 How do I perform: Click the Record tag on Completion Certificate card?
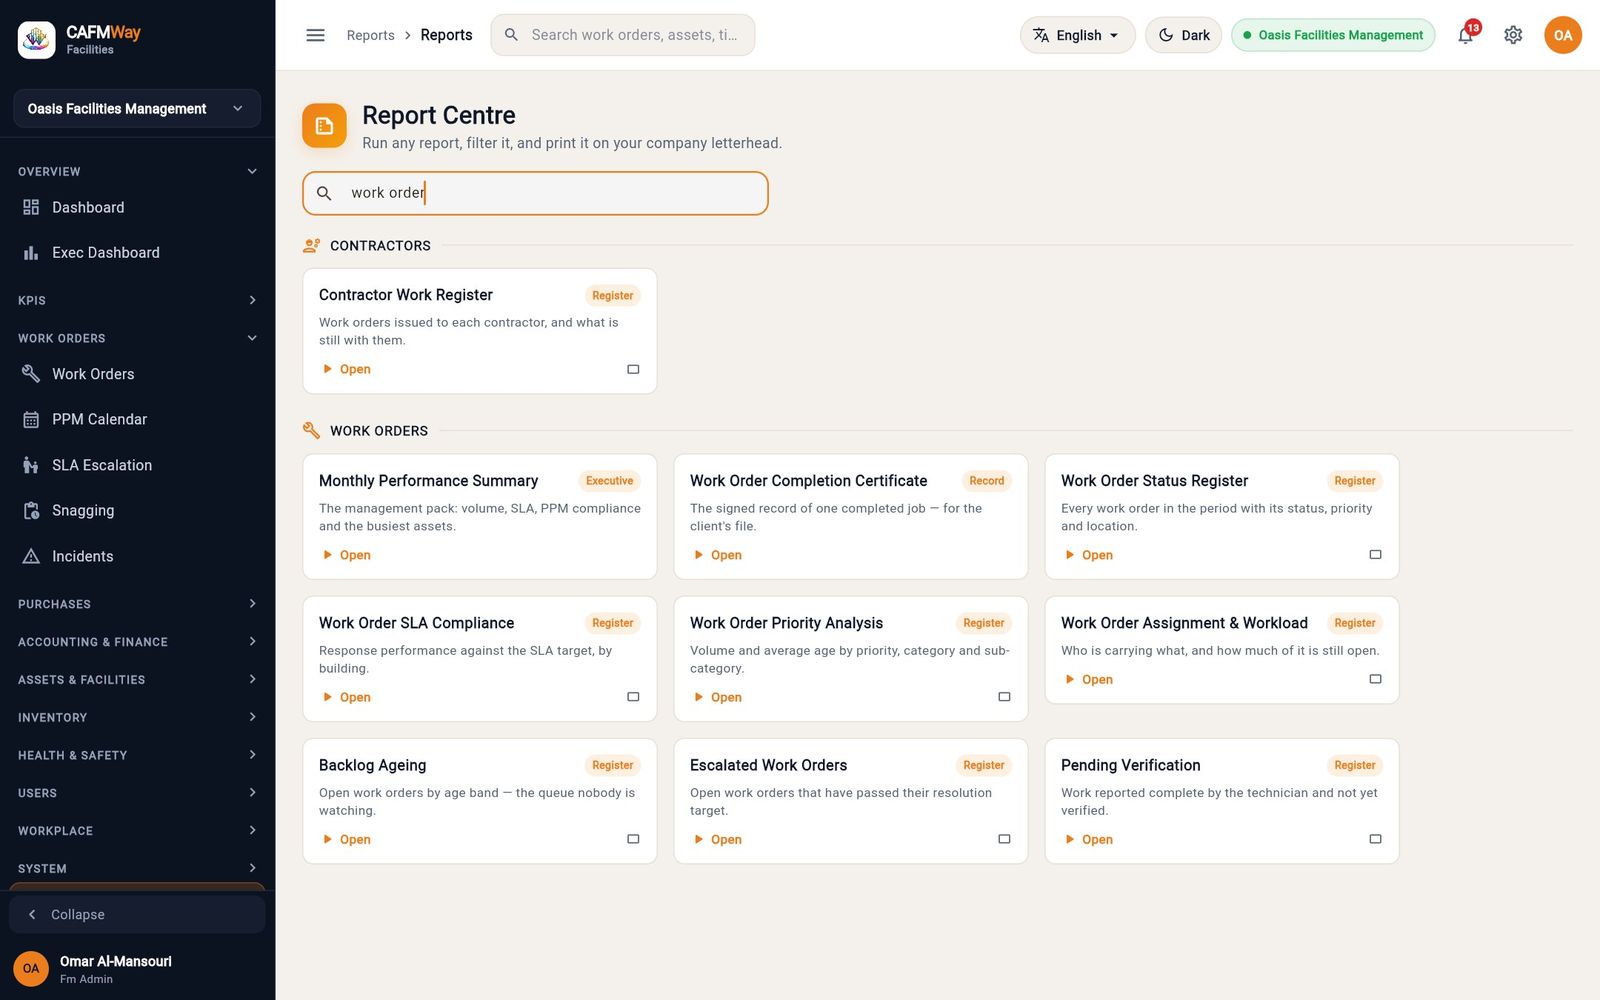click(x=986, y=481)
